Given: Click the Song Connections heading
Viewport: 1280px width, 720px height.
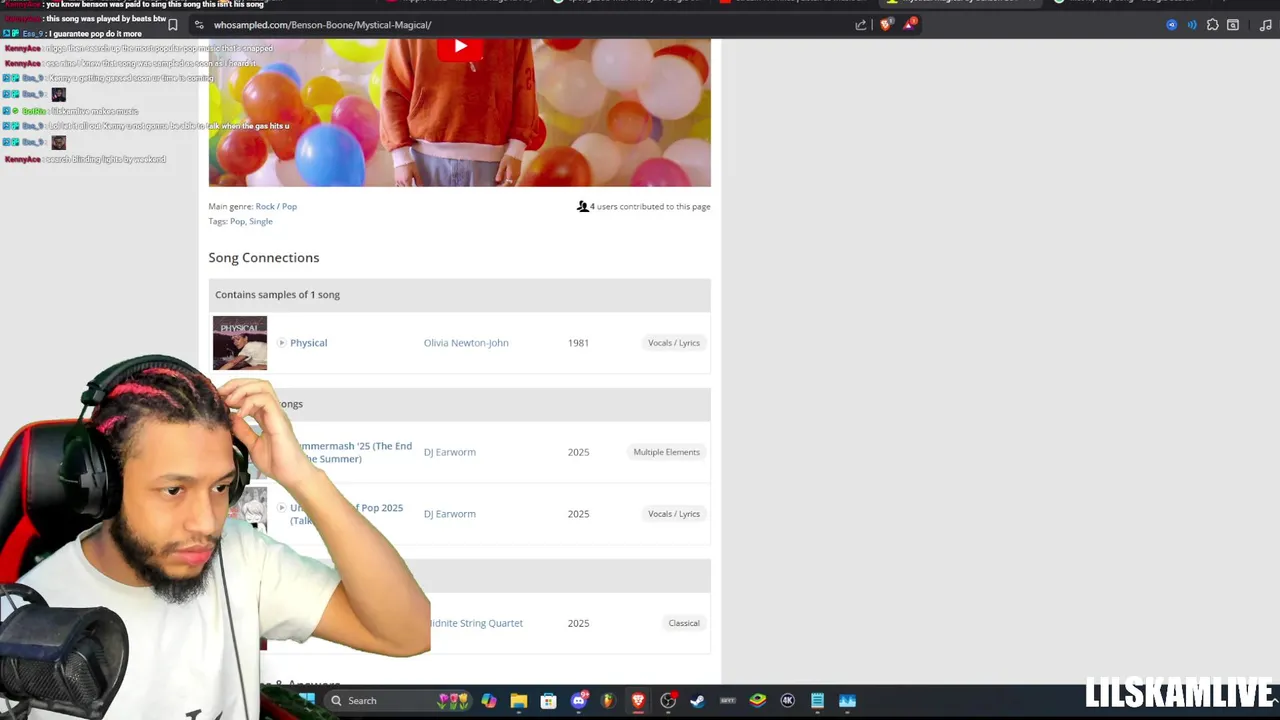Looking at the screenshot, I should [x=264, y=258].
